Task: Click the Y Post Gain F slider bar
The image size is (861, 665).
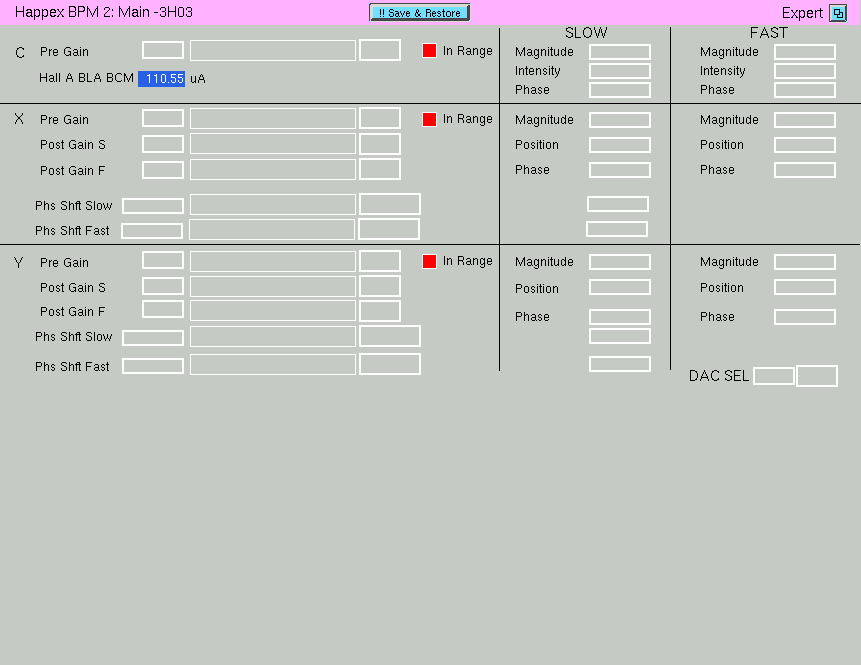Action: point(273,310)
